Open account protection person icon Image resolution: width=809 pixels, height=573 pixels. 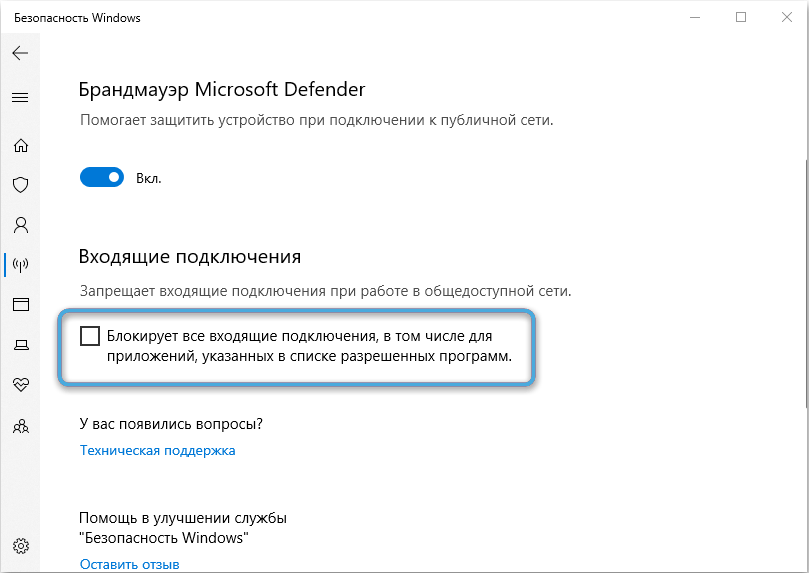click(20, 225)
